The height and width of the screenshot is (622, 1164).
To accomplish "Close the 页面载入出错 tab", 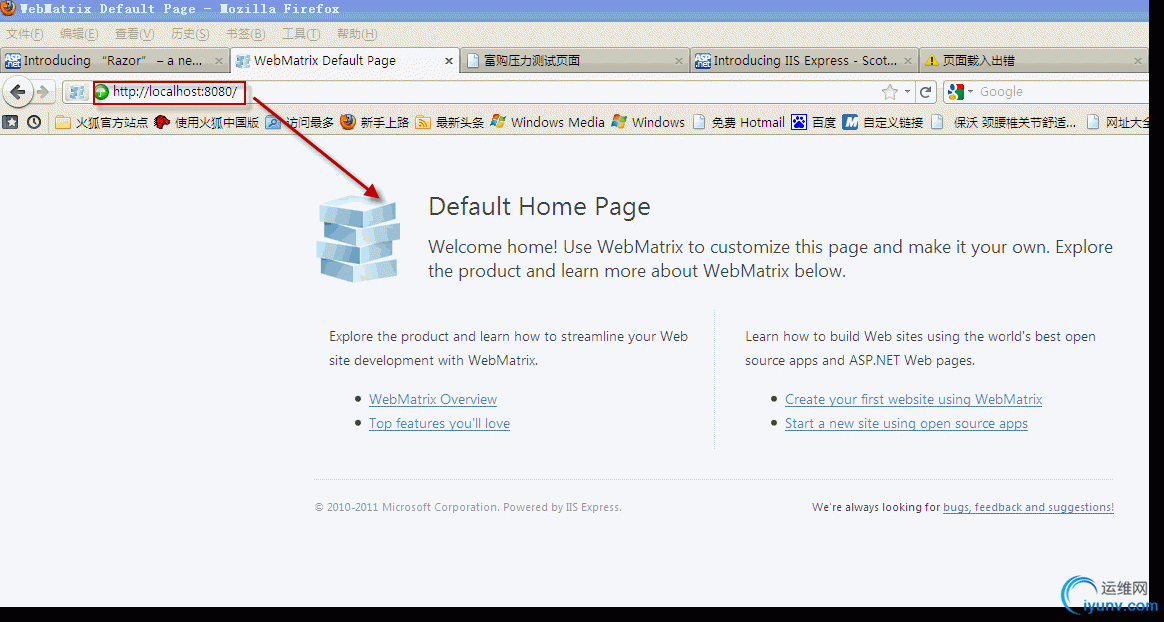I will pyautogui.click(x=1138, y=61).
